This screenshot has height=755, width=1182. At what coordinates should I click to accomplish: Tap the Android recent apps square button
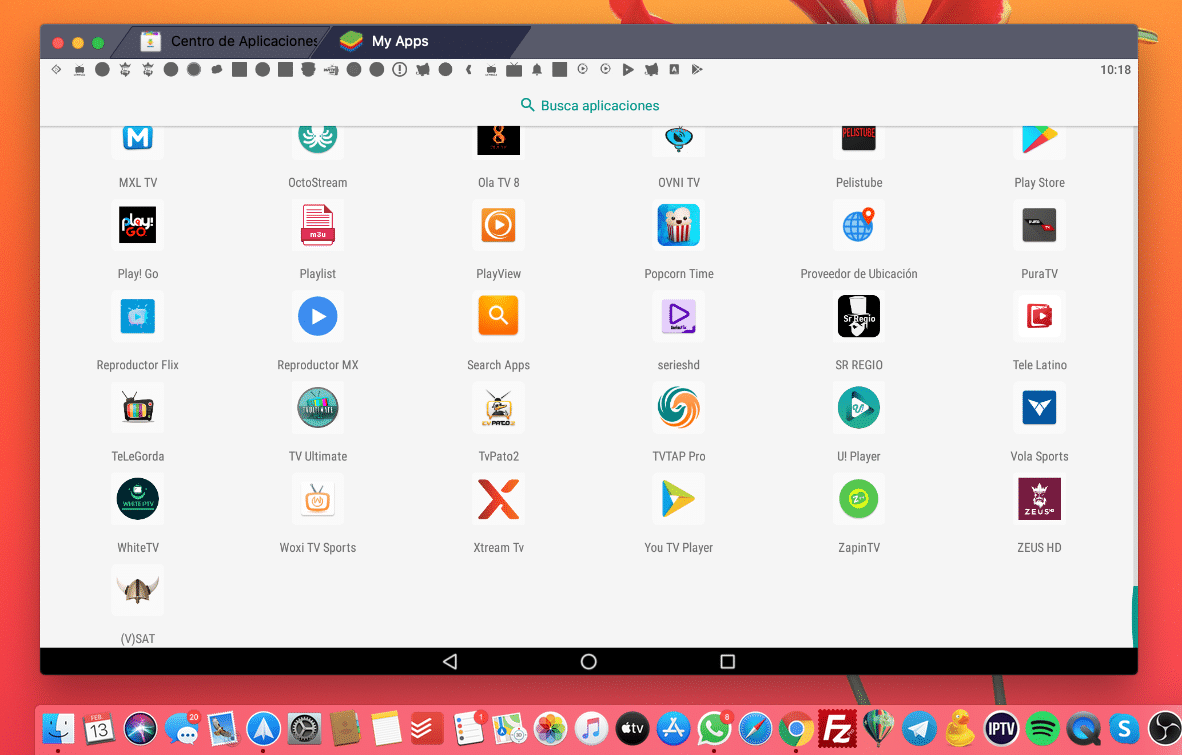[x=727, y=662]
